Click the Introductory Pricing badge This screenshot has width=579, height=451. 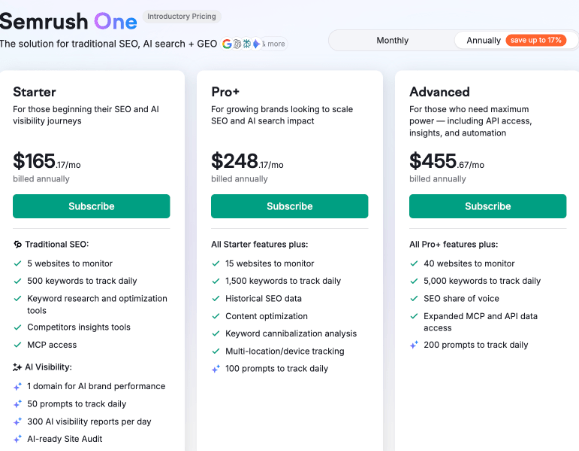pos(182,17)
